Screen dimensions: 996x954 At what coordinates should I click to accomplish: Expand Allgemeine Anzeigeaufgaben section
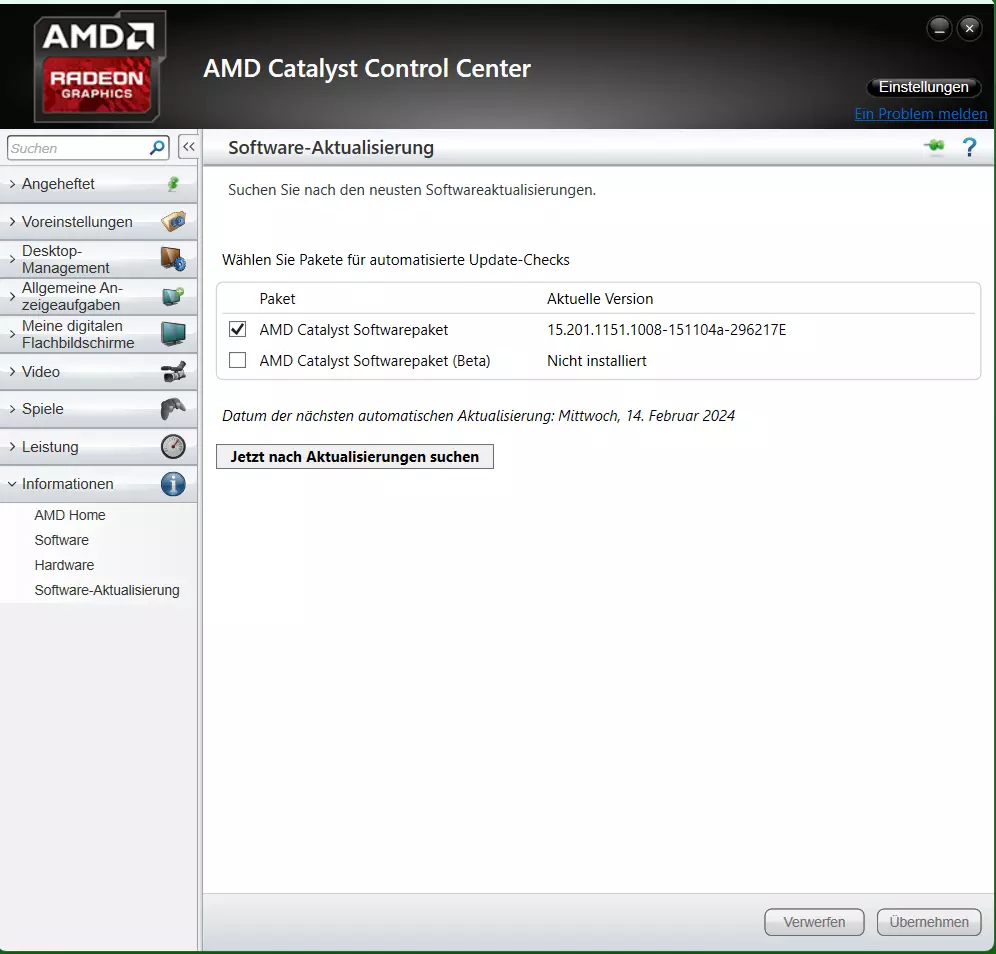click(98, 297)
